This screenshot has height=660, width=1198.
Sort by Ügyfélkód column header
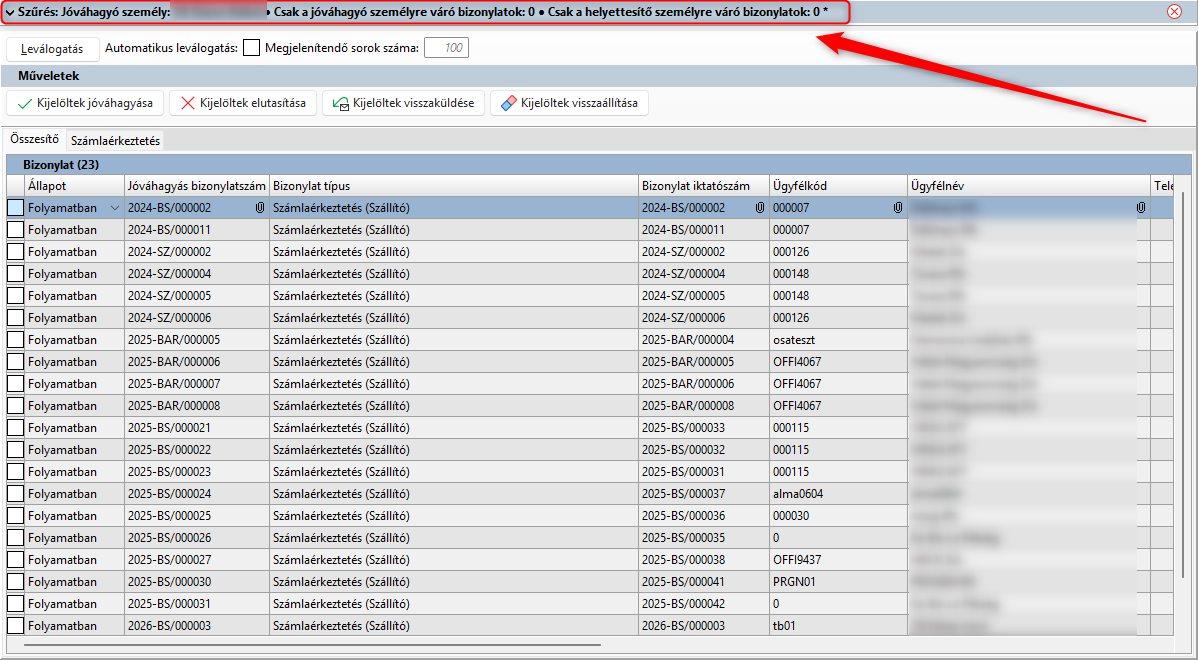point(838,186)
